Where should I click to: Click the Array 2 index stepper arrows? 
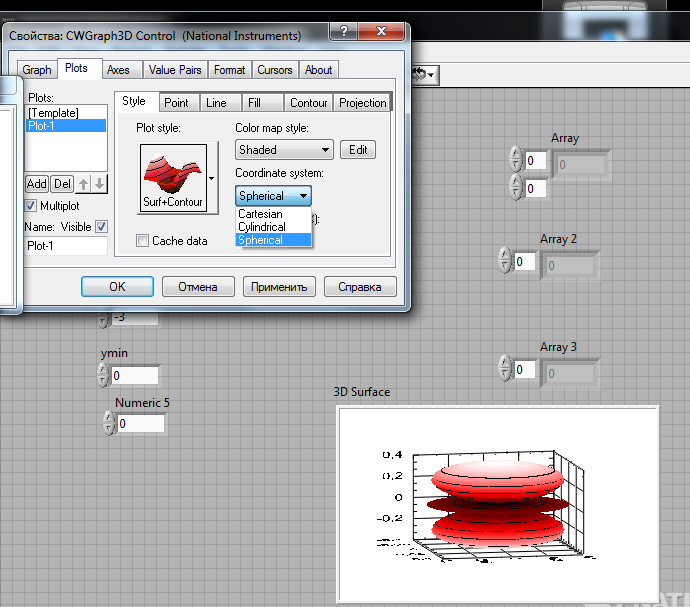click(504, 262)
